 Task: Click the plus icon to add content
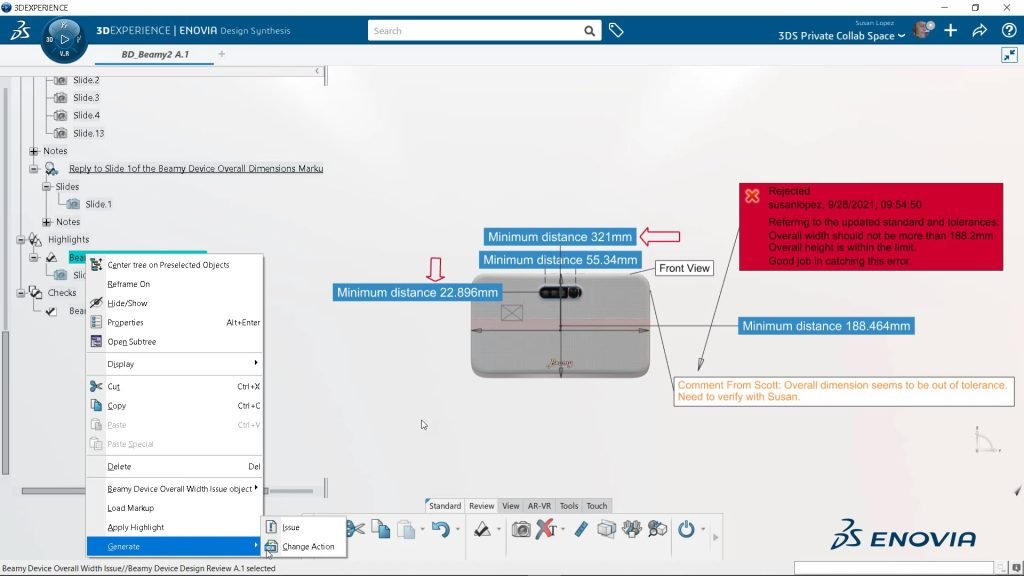coord(950,31)
